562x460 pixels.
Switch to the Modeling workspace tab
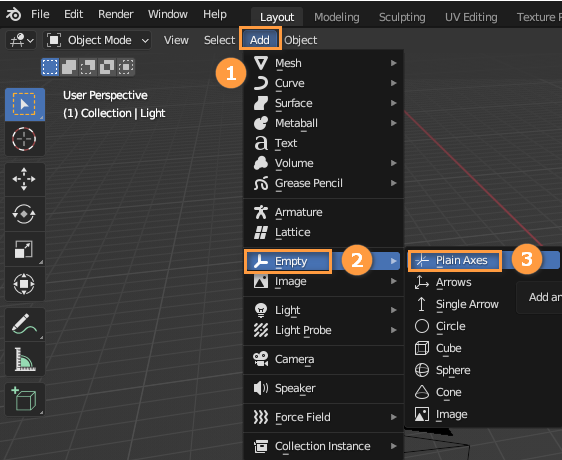(337, 17)
